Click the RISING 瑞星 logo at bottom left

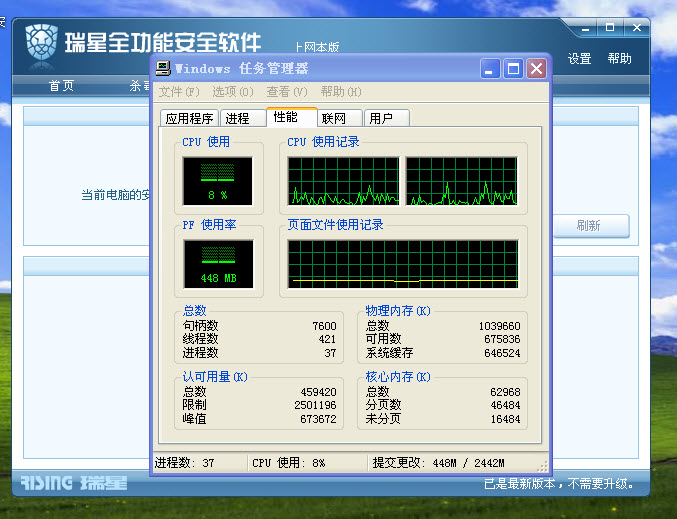[74, 483]
